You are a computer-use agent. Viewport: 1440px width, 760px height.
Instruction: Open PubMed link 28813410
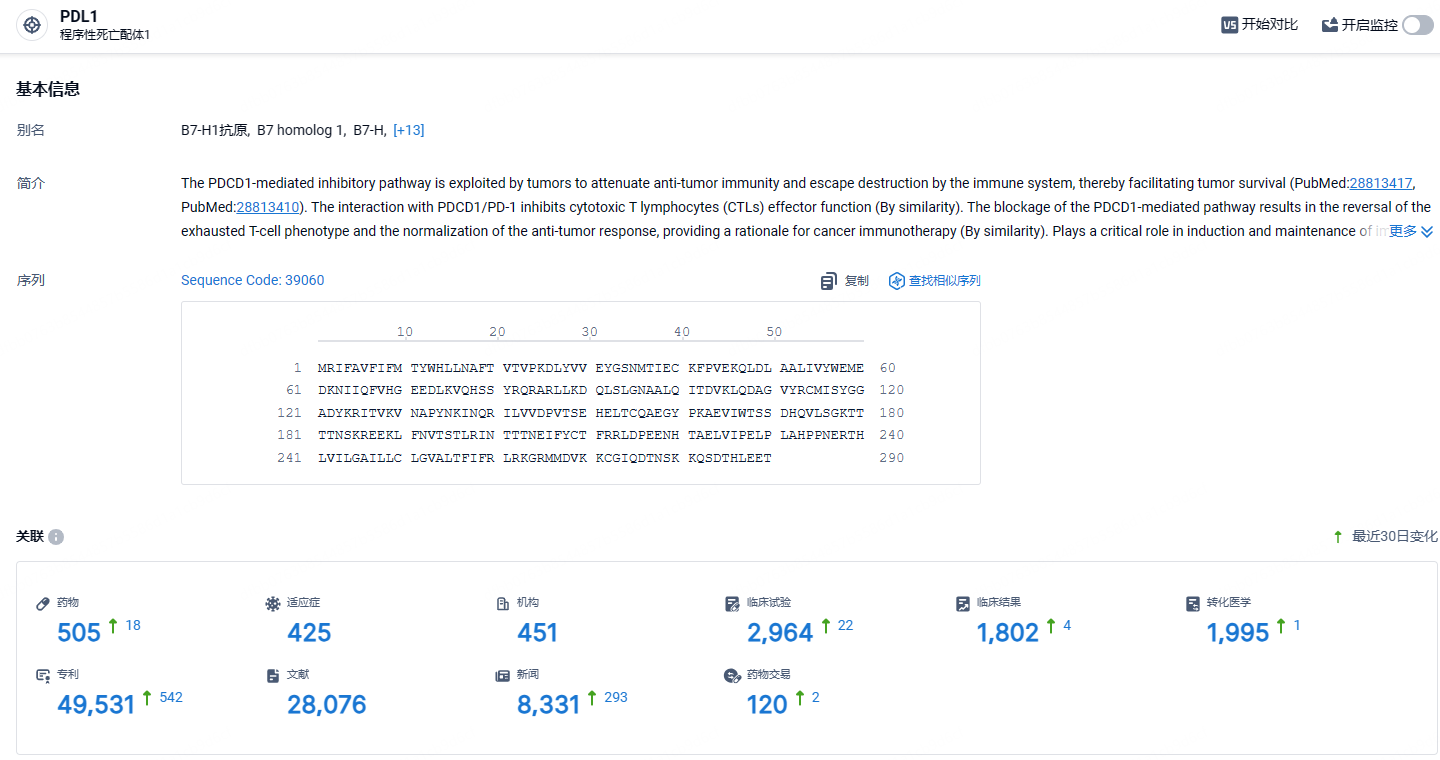[268, 207]
